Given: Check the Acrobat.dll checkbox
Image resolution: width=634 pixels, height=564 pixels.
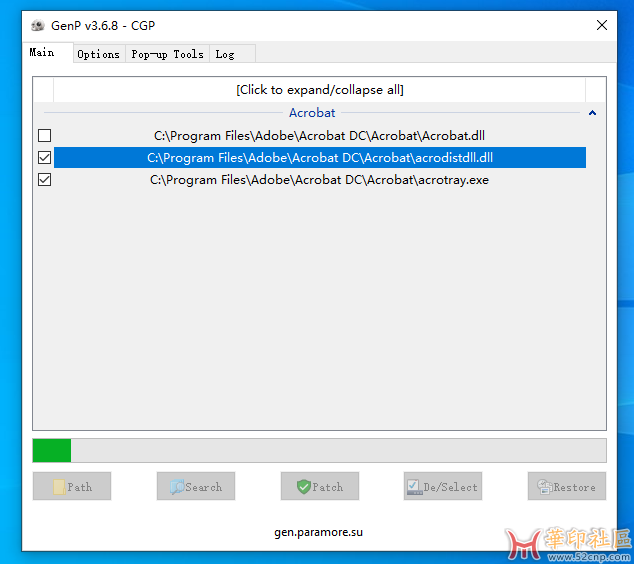Looking at the screenshot, I should [44, 135].
